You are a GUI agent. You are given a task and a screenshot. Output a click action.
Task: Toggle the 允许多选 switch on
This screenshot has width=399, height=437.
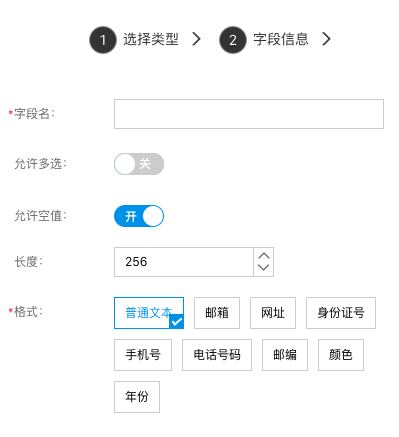(x=139, y=164)
